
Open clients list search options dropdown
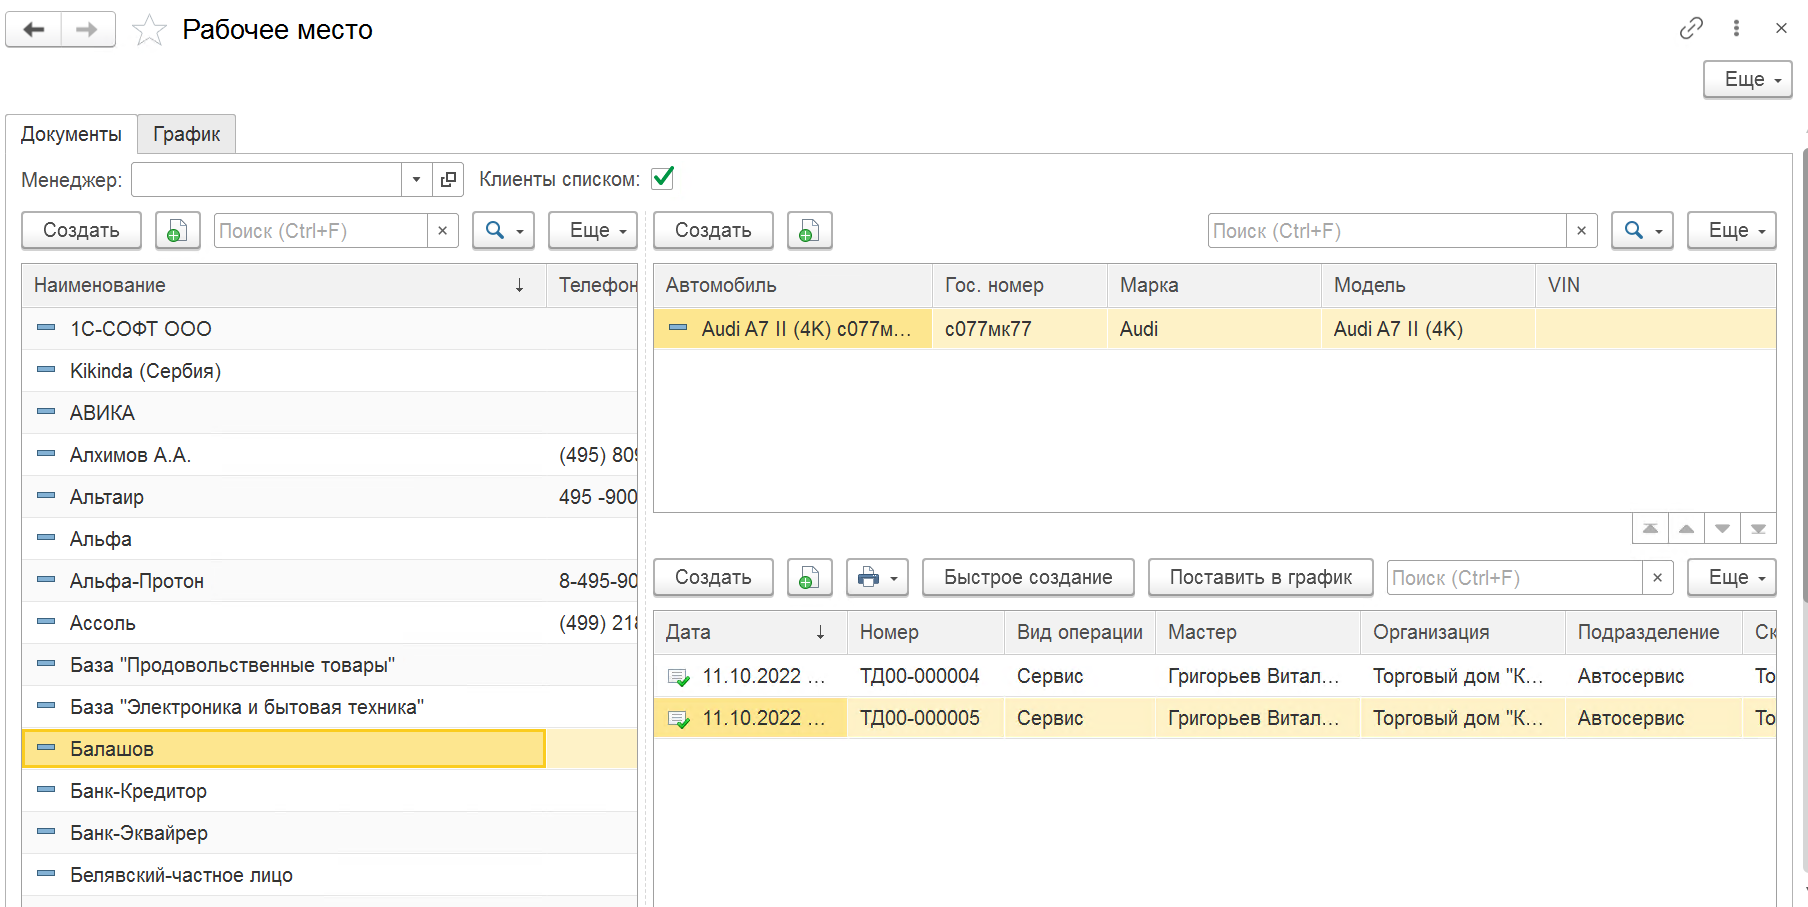(504, 231)
